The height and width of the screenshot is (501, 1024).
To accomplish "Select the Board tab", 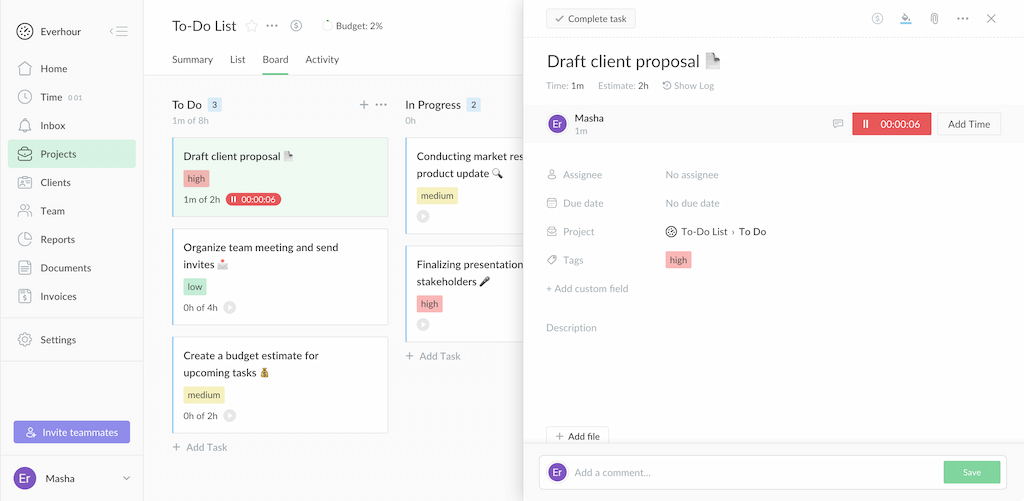I will click(x=275, y=59).
